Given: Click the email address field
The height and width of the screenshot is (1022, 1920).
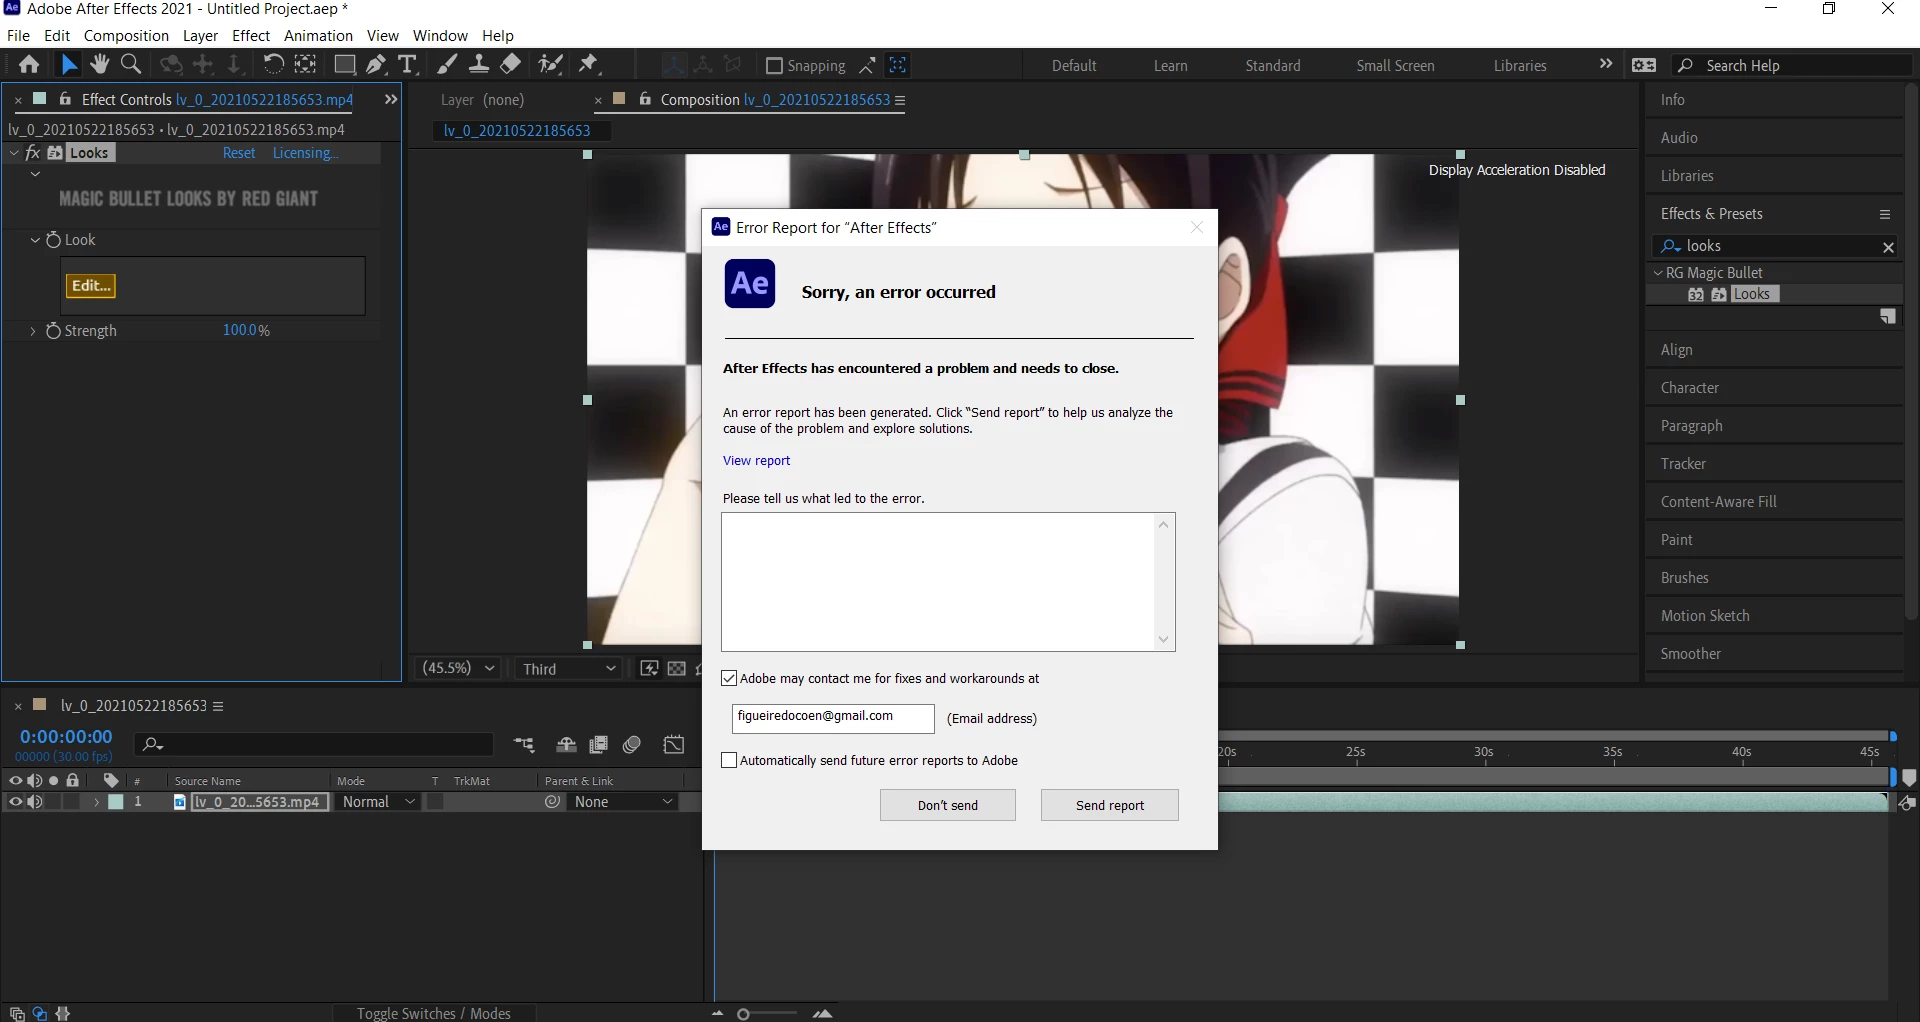Looking at the screenshot, I should point(833,718).
